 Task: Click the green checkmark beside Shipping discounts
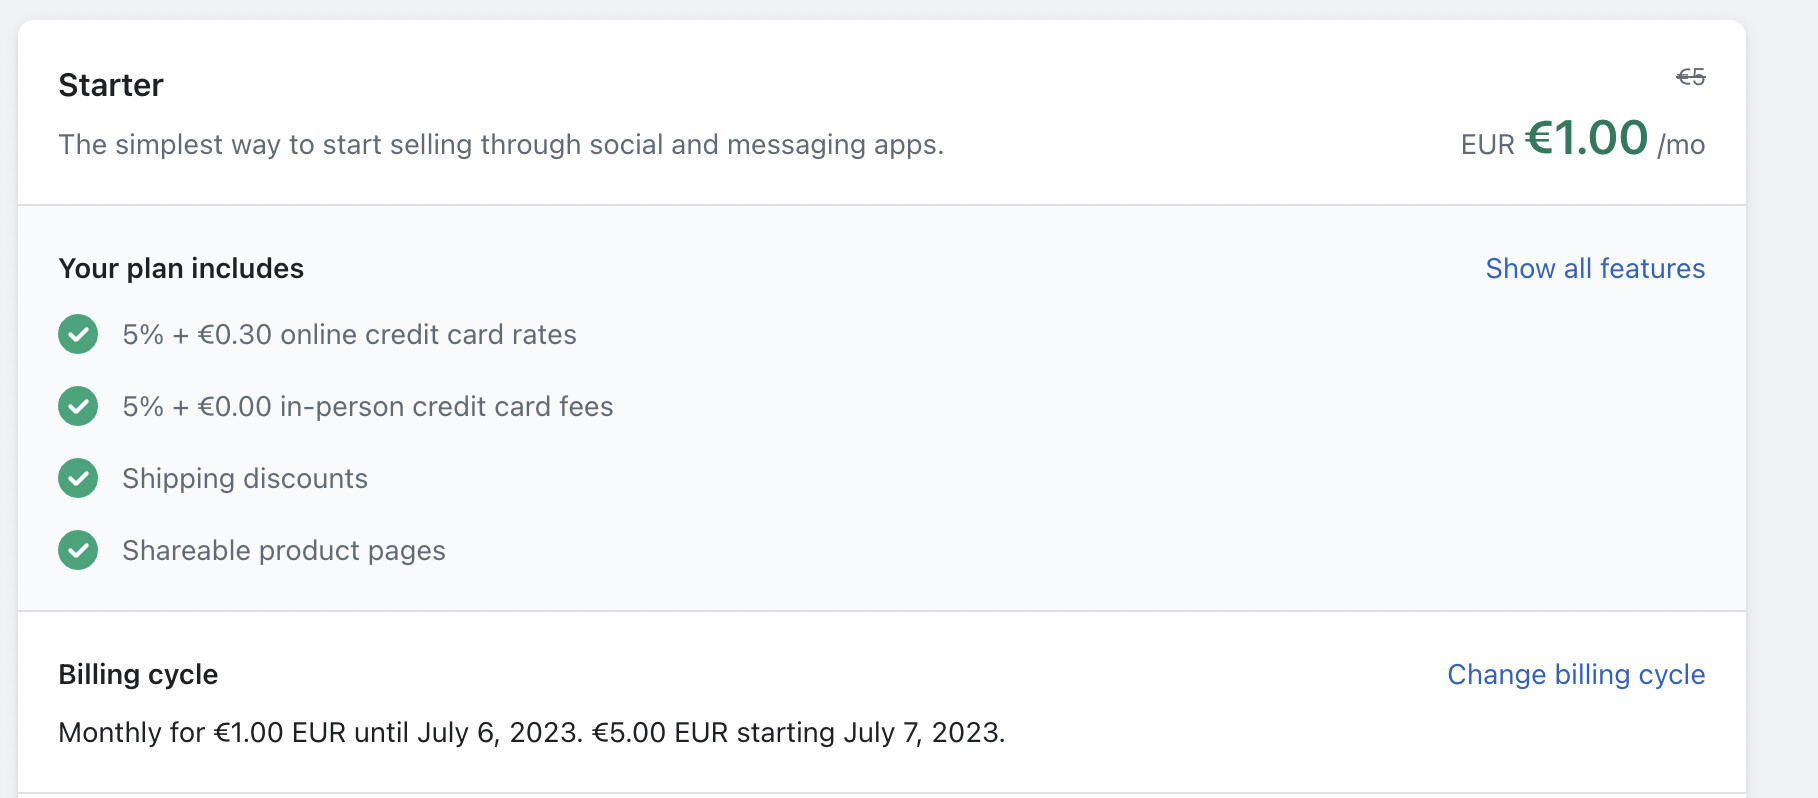[78, 478]
